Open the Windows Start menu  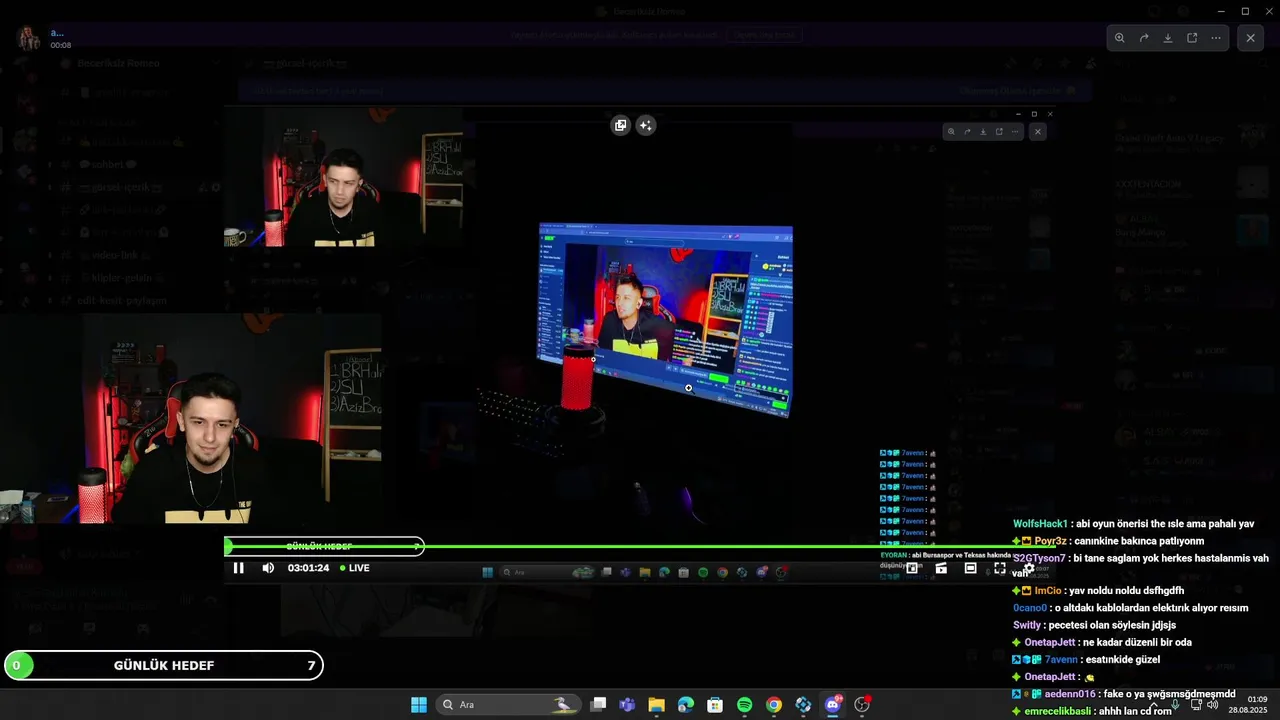click(419, 705)
